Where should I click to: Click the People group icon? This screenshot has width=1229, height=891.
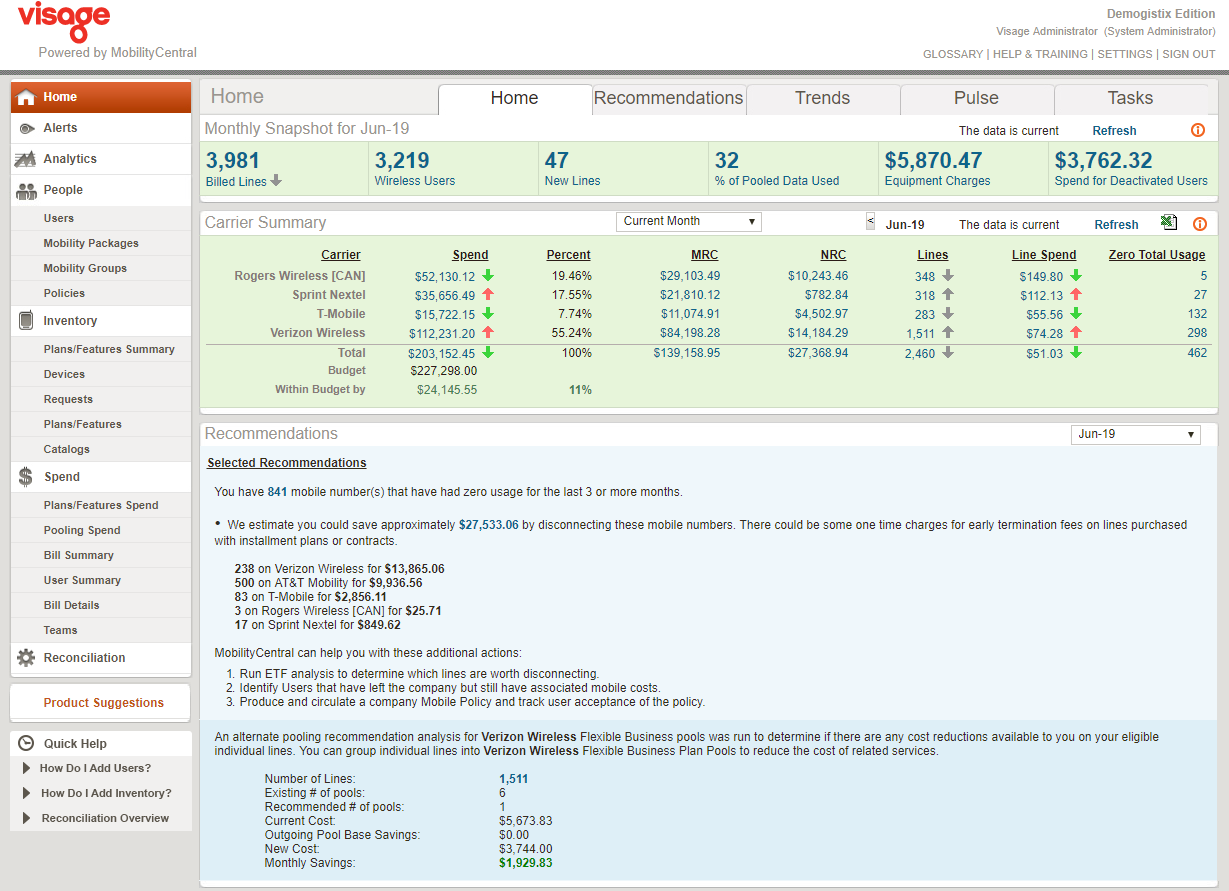[26, 190]
